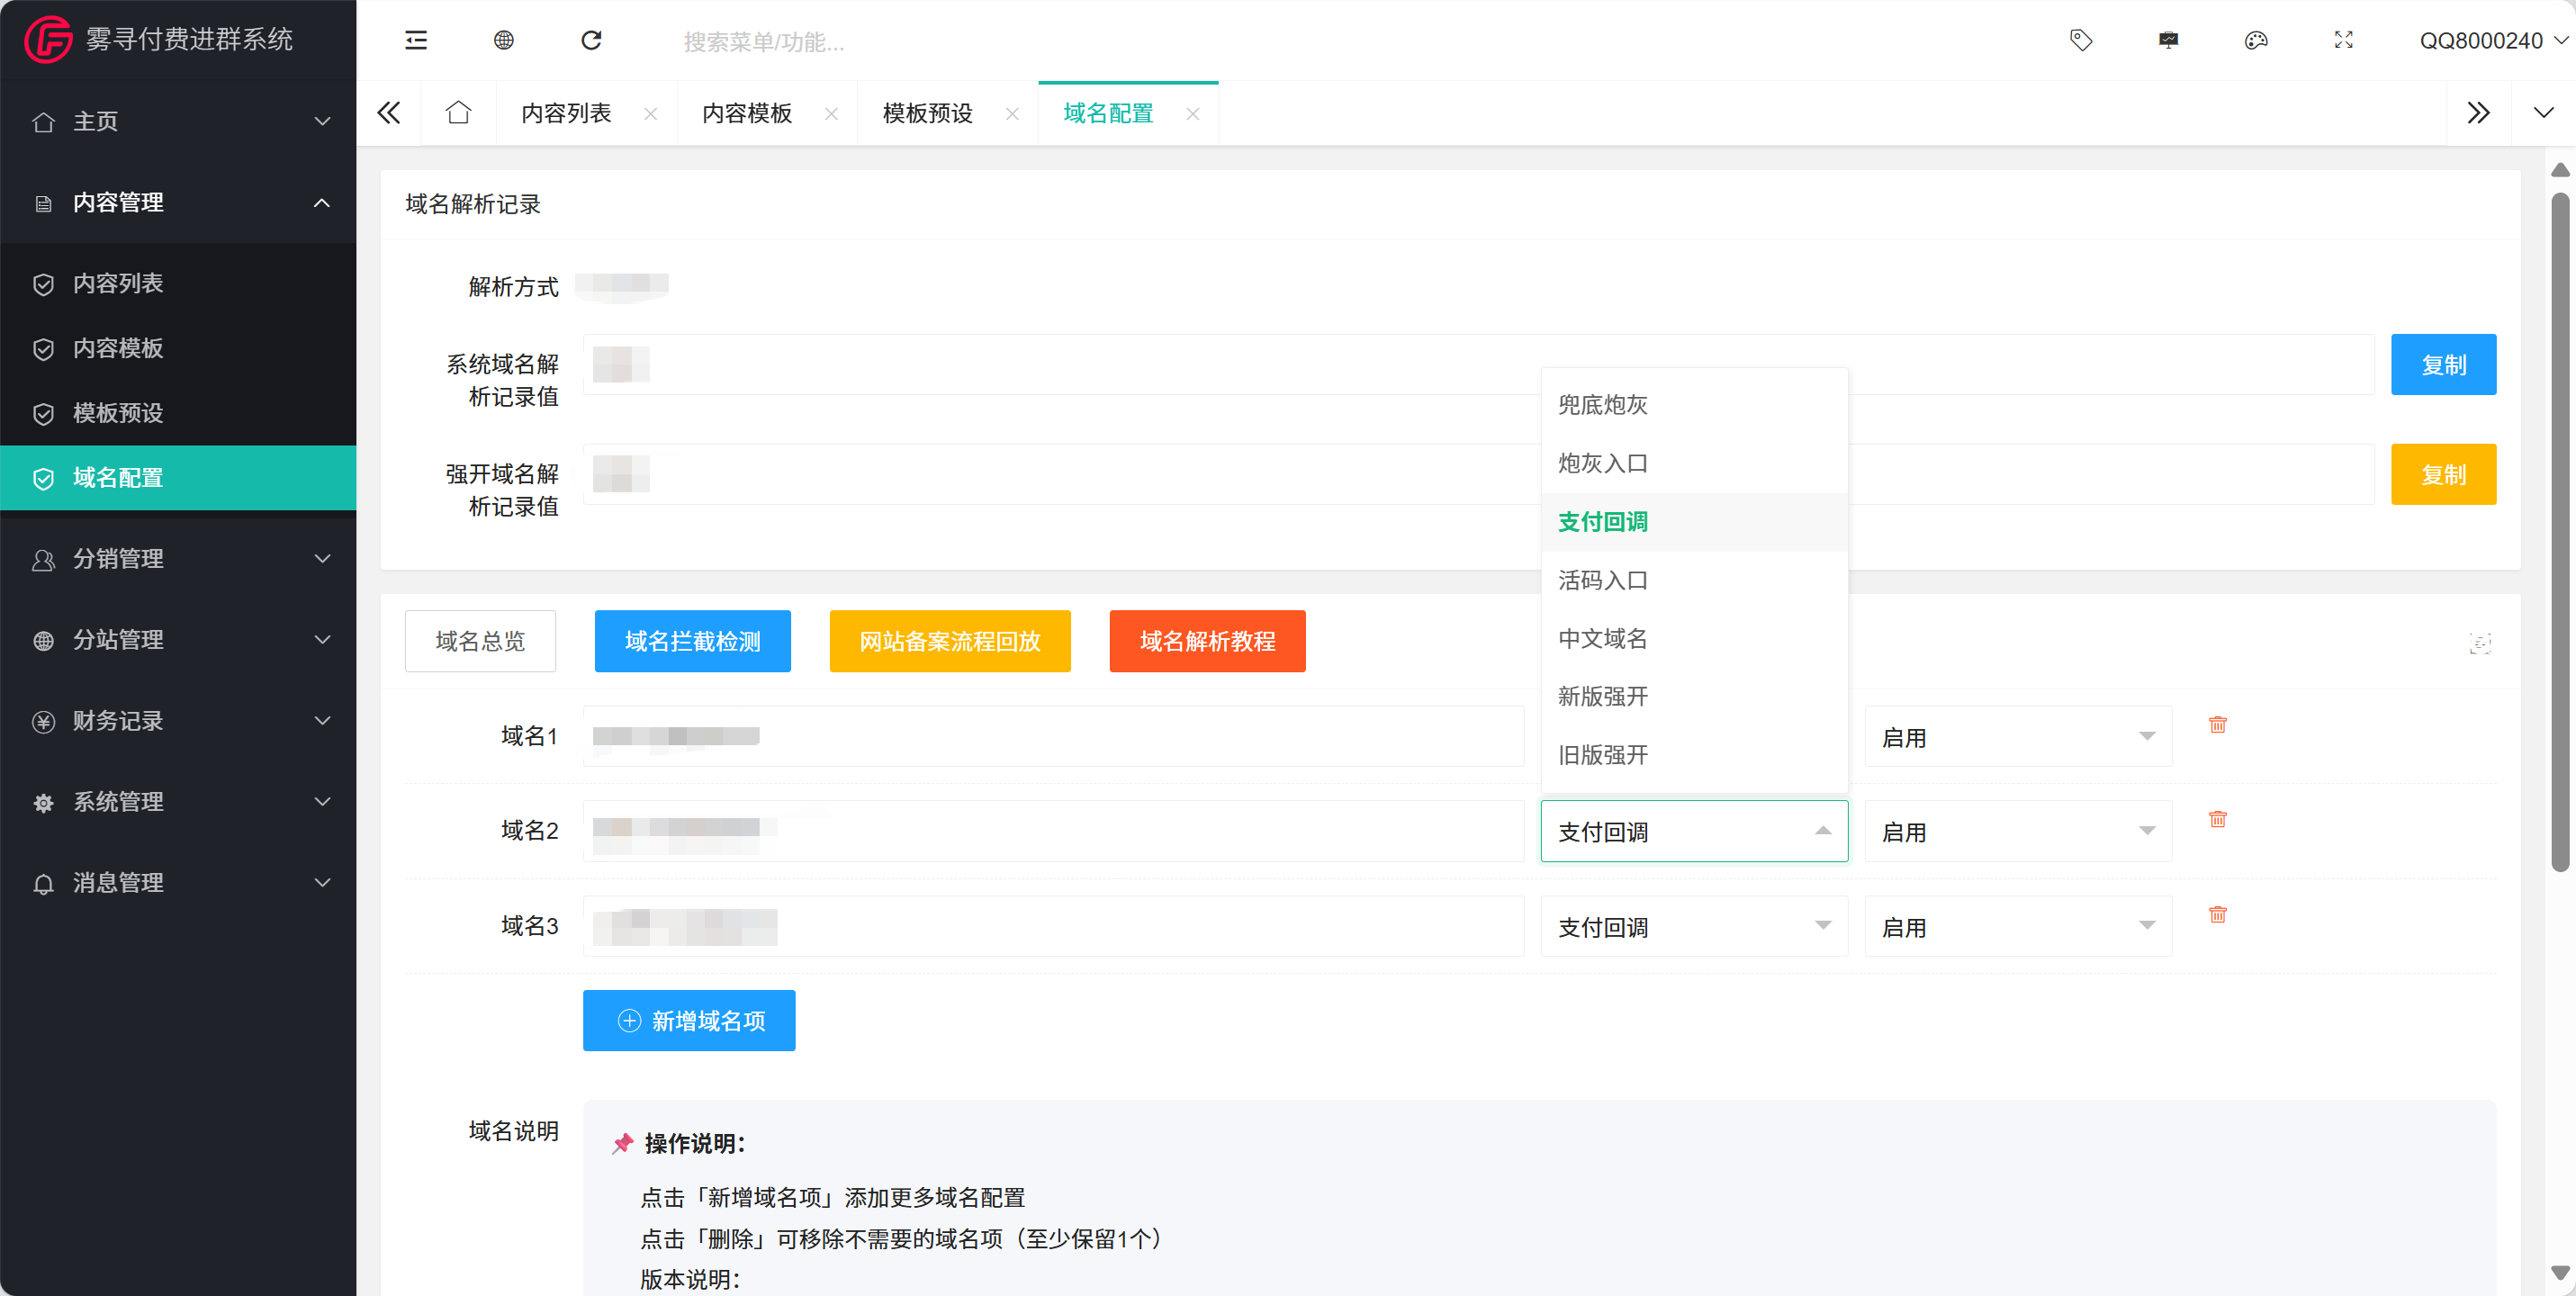This screenshot has width=2576, height=1296.
Task: Select 中文域名 from dropdown list
Action: (x=1694, y=639)
